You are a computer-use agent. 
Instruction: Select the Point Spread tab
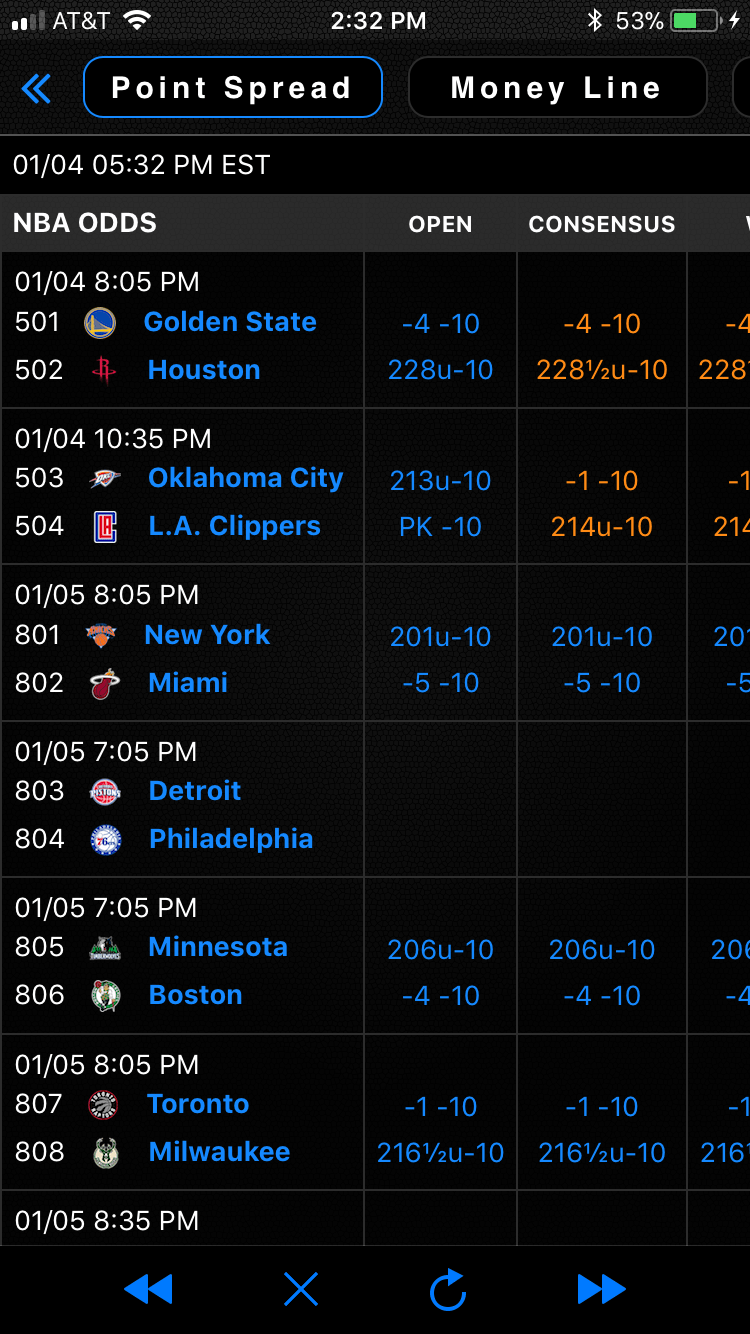click(x=232, y=88)
